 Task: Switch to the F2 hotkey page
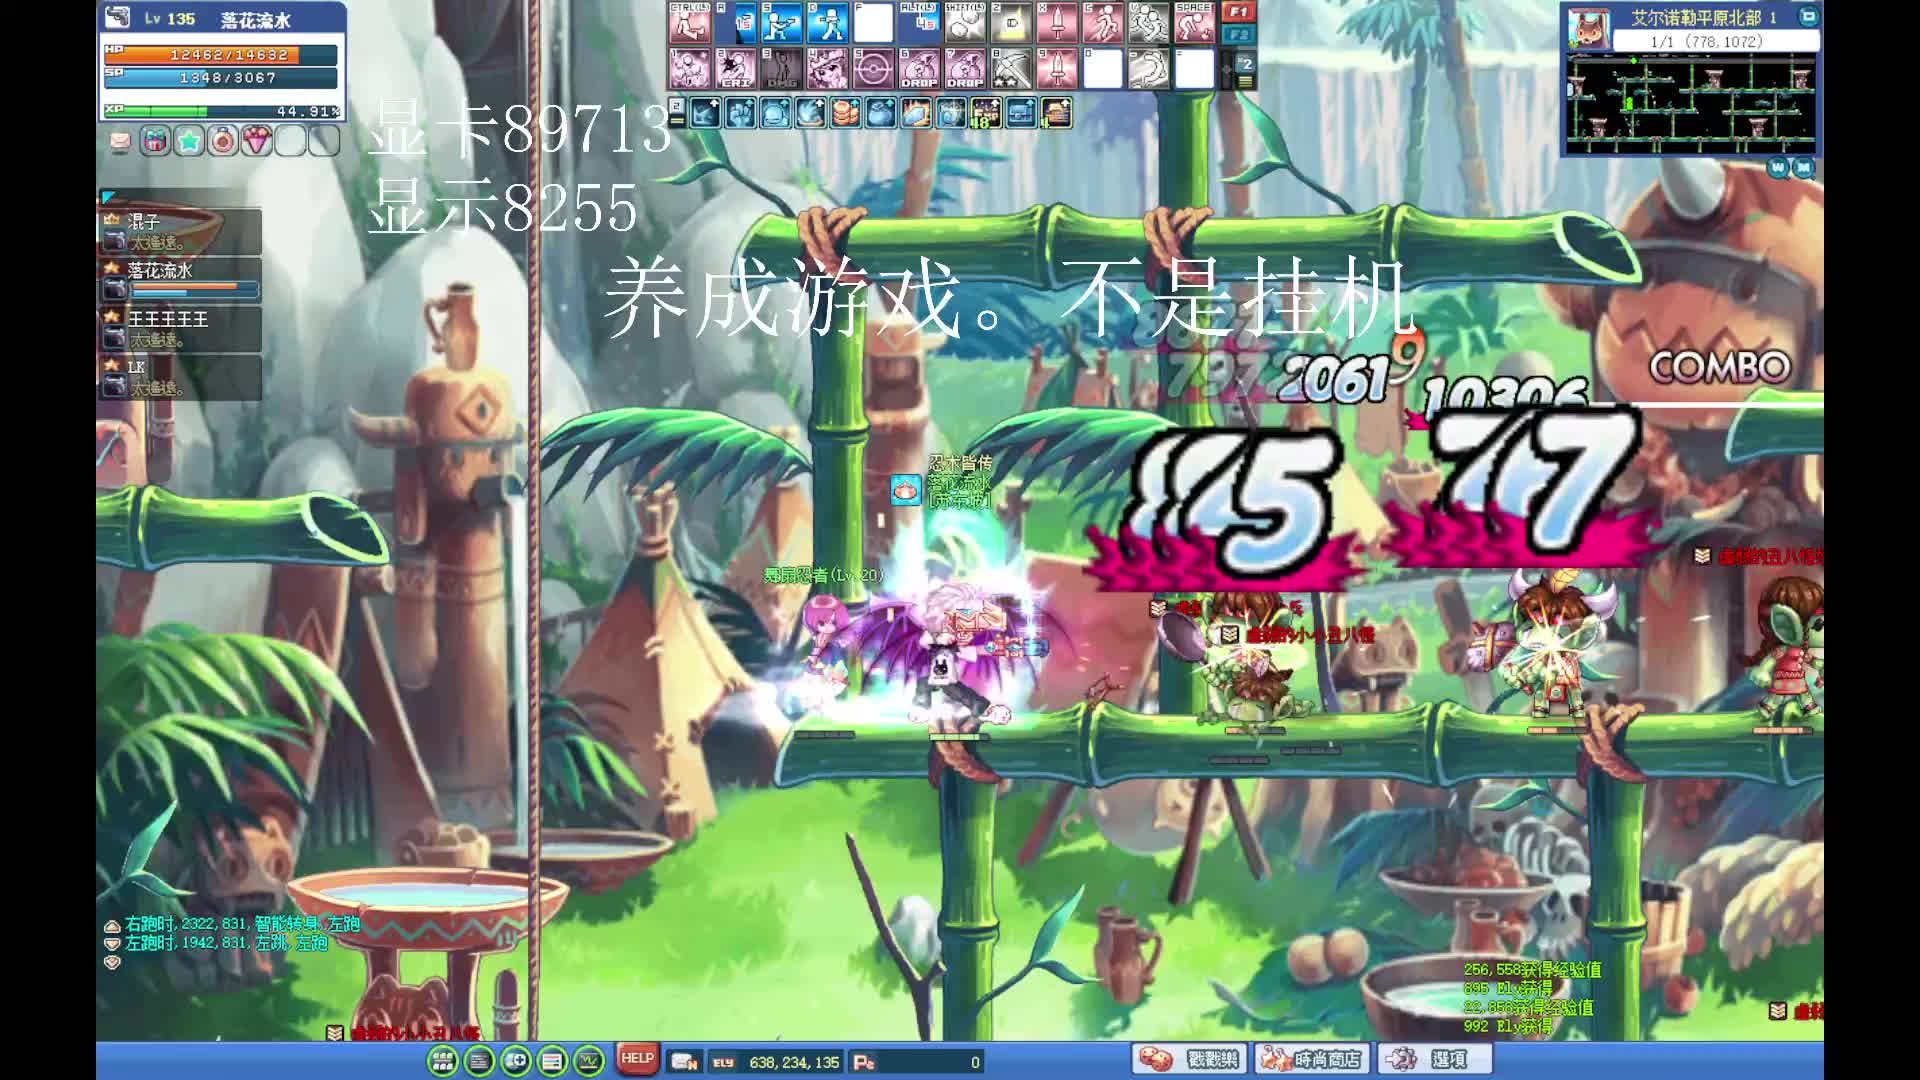pos(1239,34)
